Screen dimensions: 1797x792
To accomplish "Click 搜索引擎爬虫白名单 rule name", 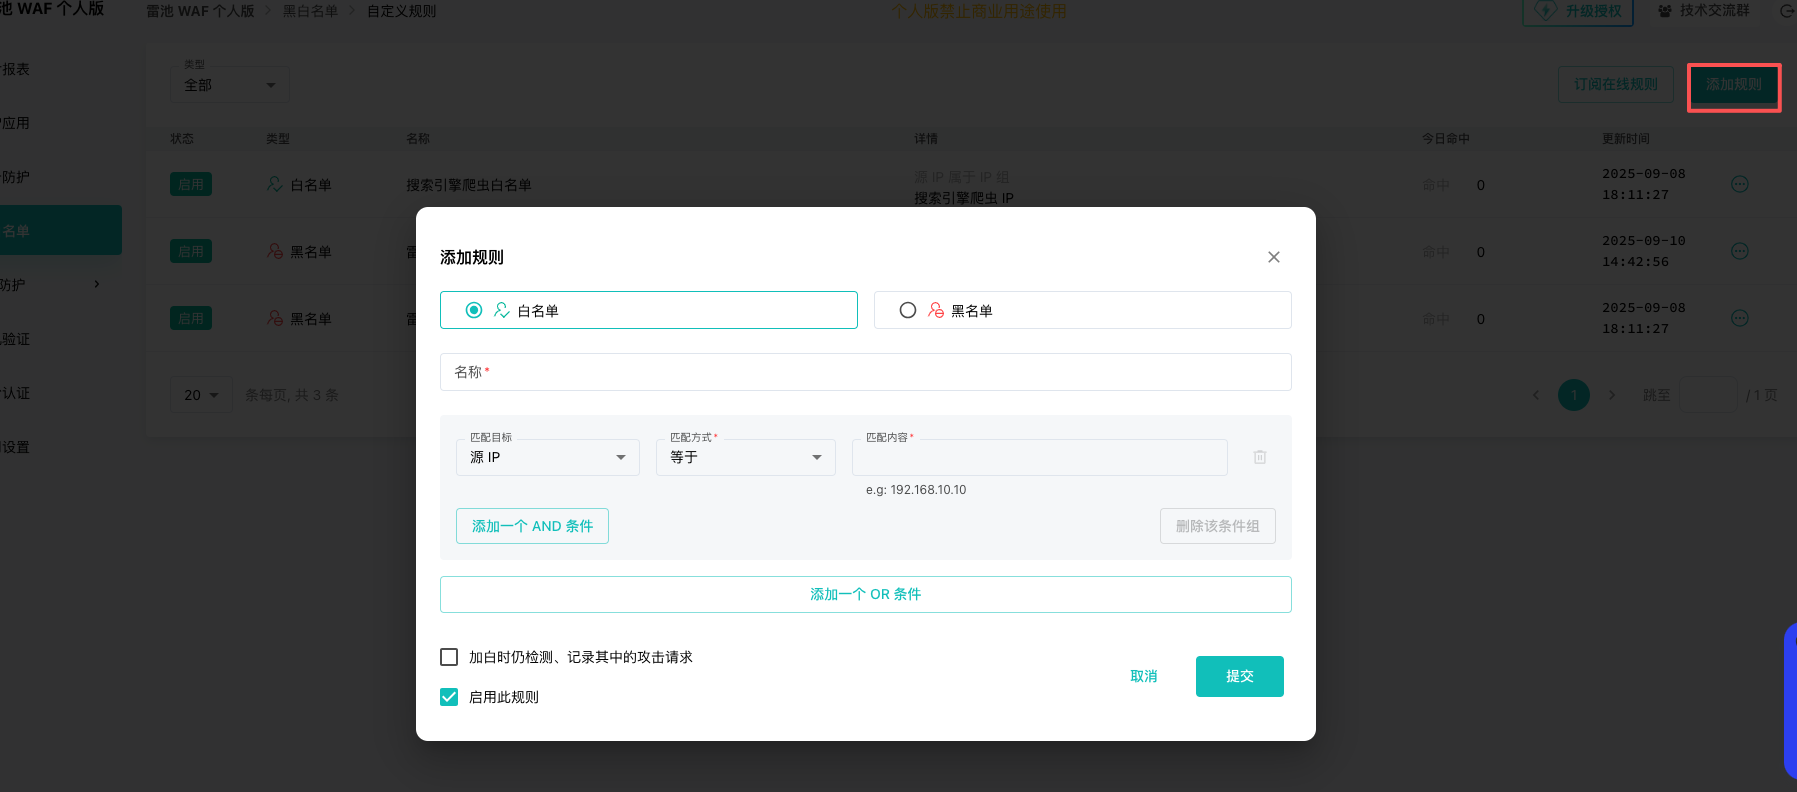I will (469, 185).
